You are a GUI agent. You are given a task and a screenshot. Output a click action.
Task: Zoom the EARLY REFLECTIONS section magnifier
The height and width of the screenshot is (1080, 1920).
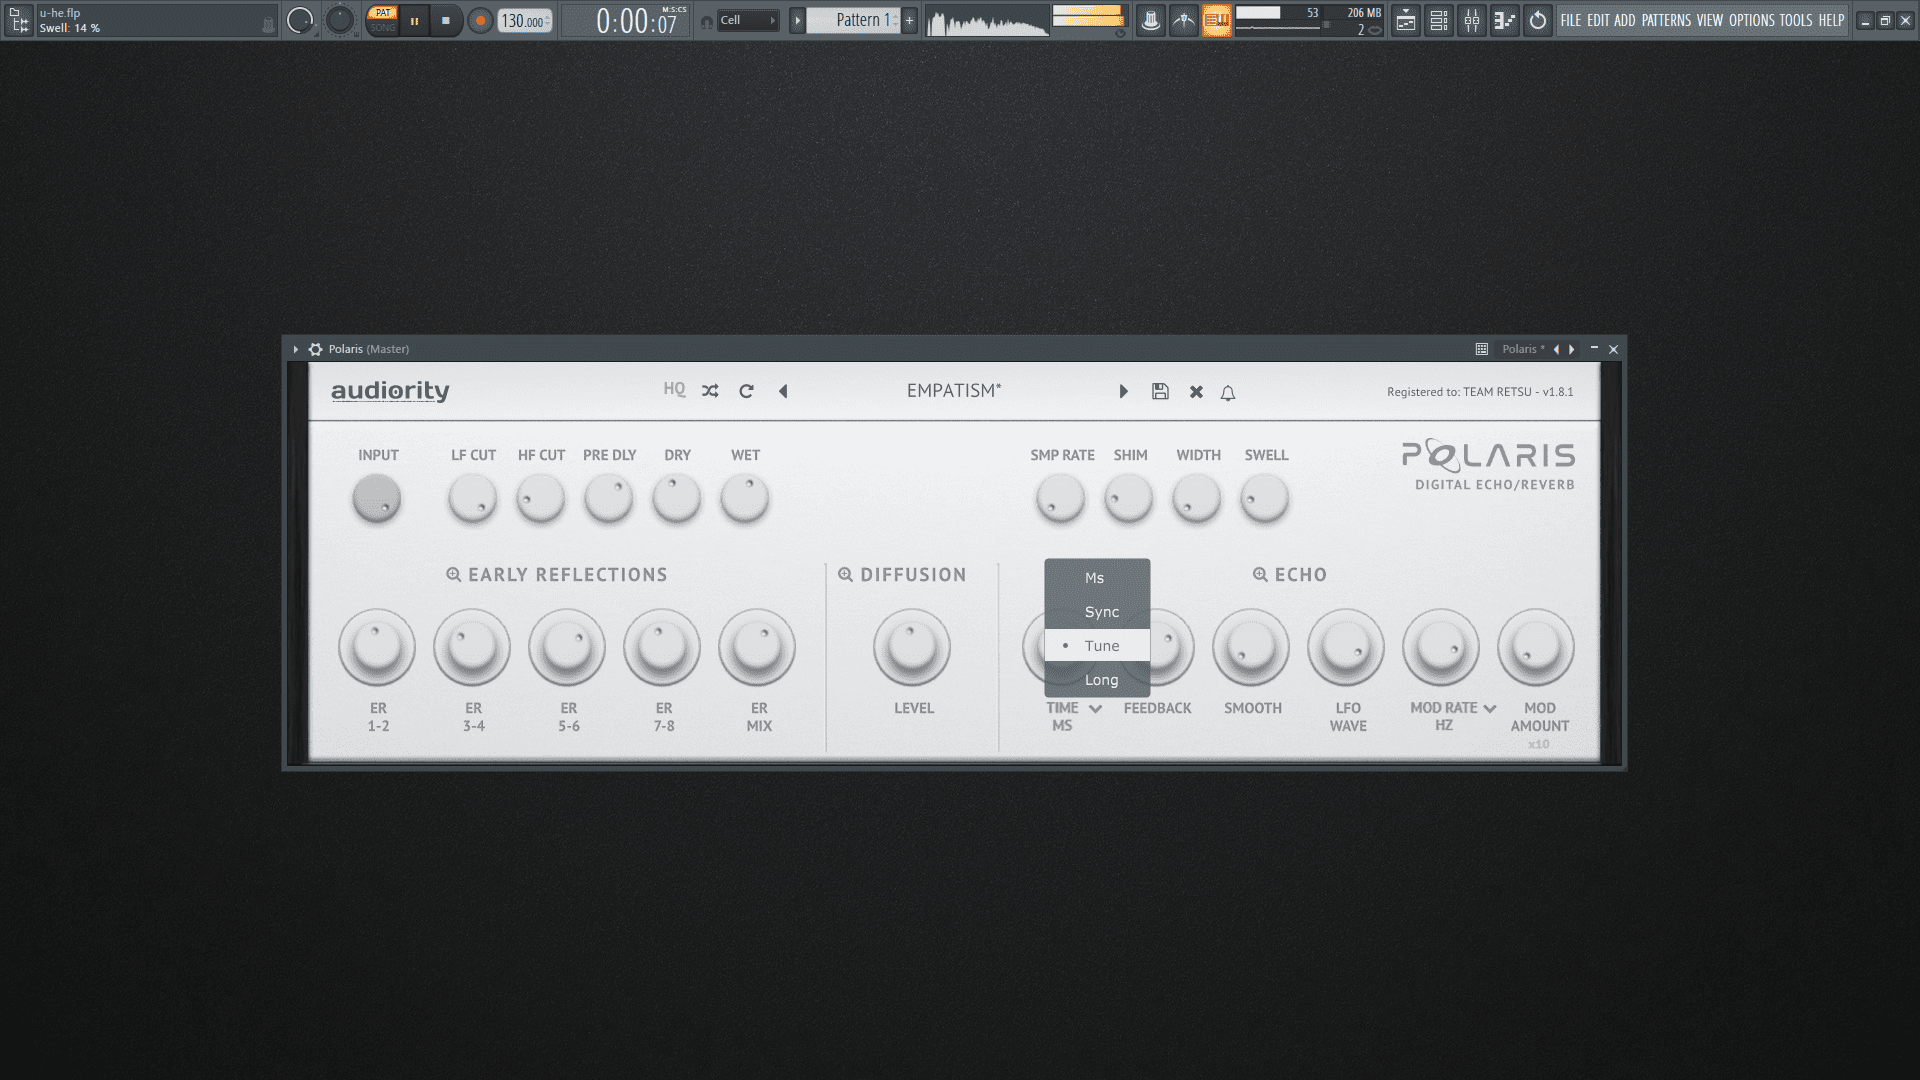[454, 575]
